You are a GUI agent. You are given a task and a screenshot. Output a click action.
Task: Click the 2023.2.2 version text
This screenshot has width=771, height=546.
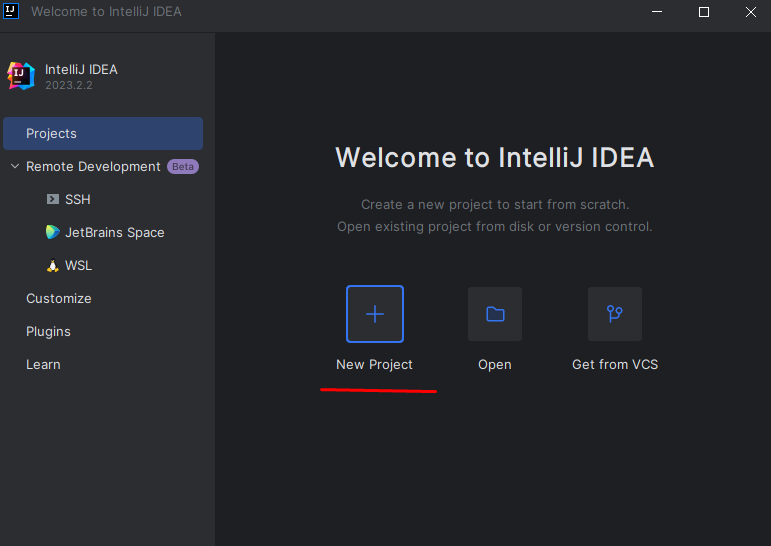[69, 85]
